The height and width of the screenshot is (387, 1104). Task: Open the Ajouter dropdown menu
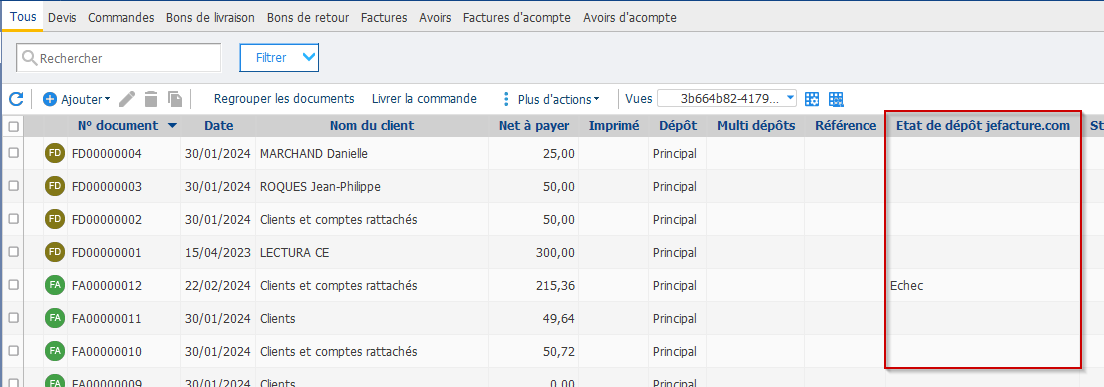(x=77, y=99)
